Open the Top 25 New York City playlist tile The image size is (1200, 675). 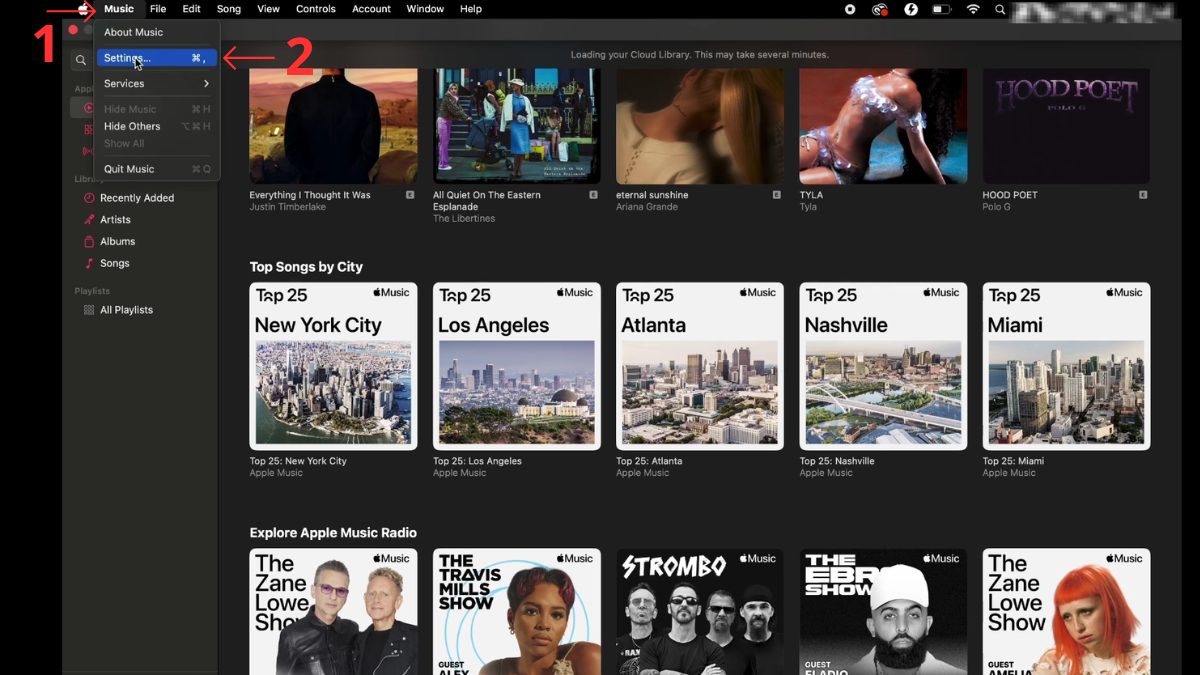333,366
